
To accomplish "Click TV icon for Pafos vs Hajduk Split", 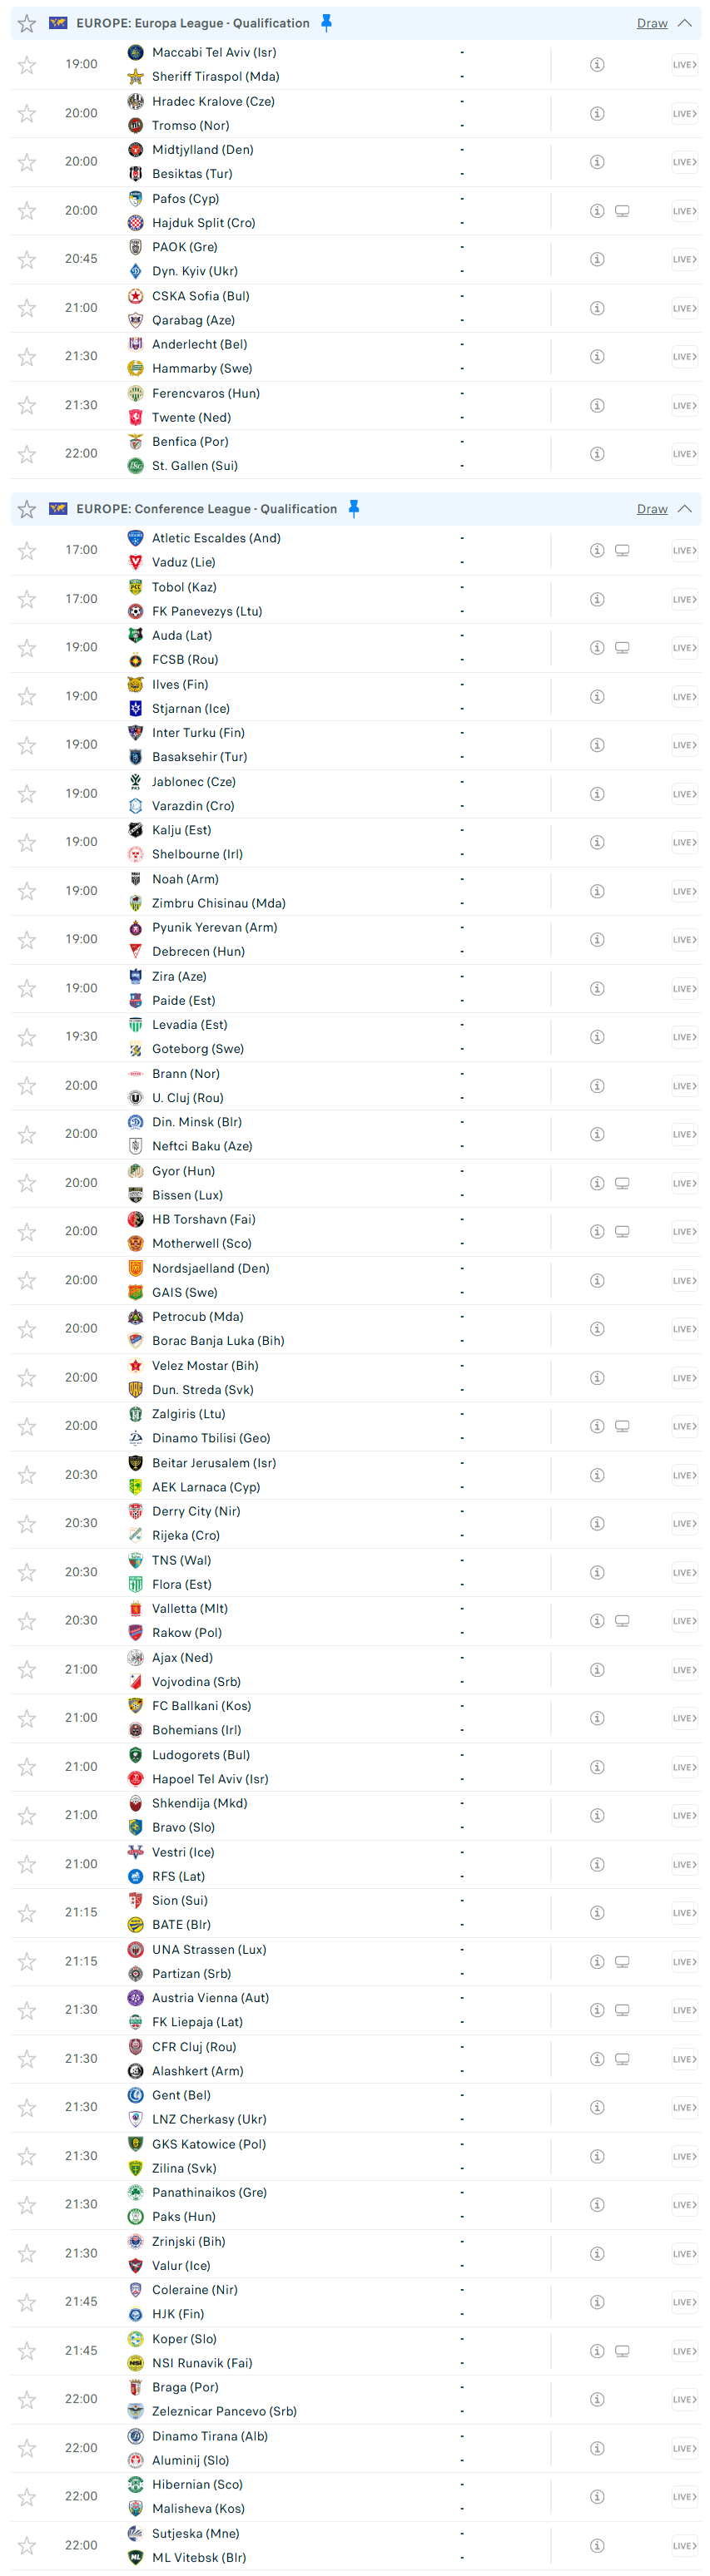I will tap(622, 211).
